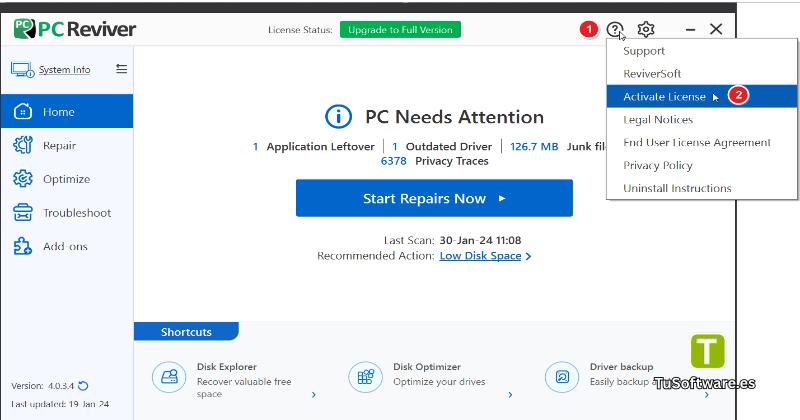The image size is (800, 420).
Task: Go to the Home section label
Action: coord(59,112)
